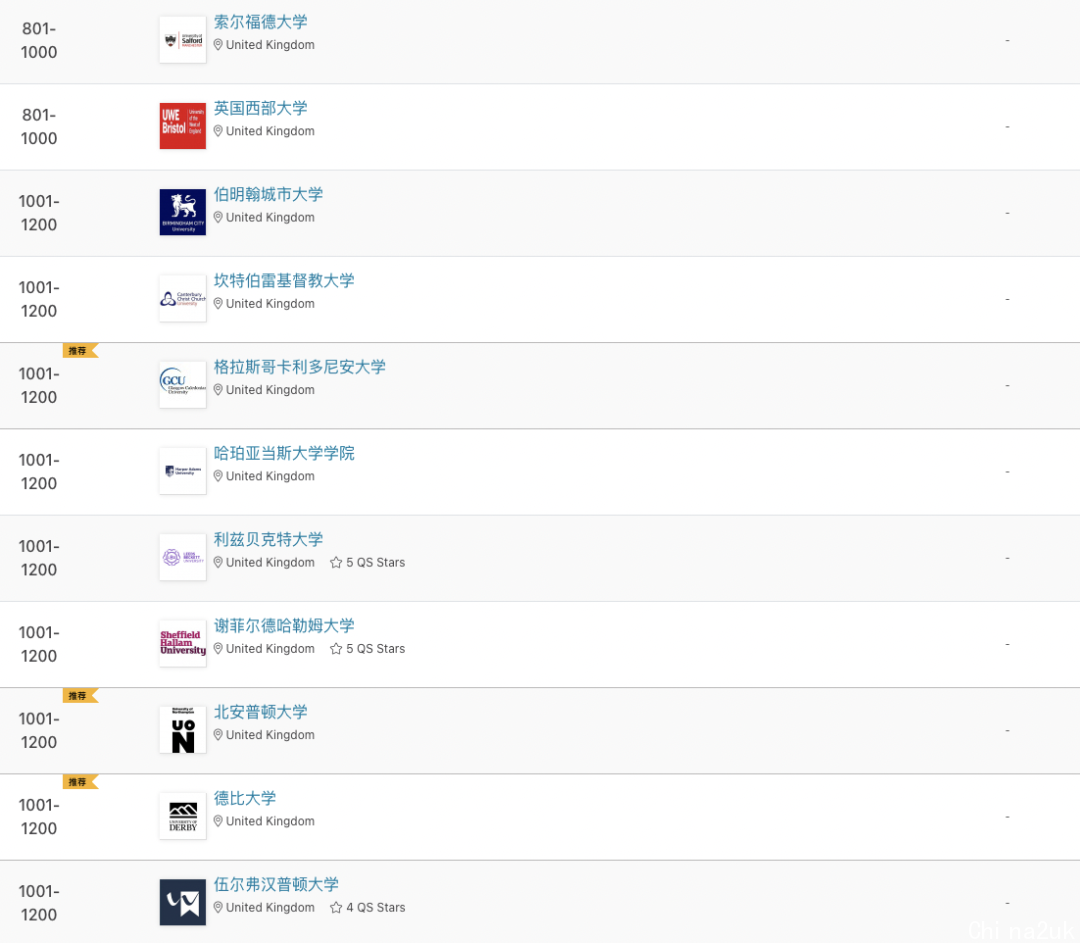The width and height of the screenshot is (1080, 943).
Task: Click the location pin under 利兹贝克特大学
Action: [x=218, y=562]
